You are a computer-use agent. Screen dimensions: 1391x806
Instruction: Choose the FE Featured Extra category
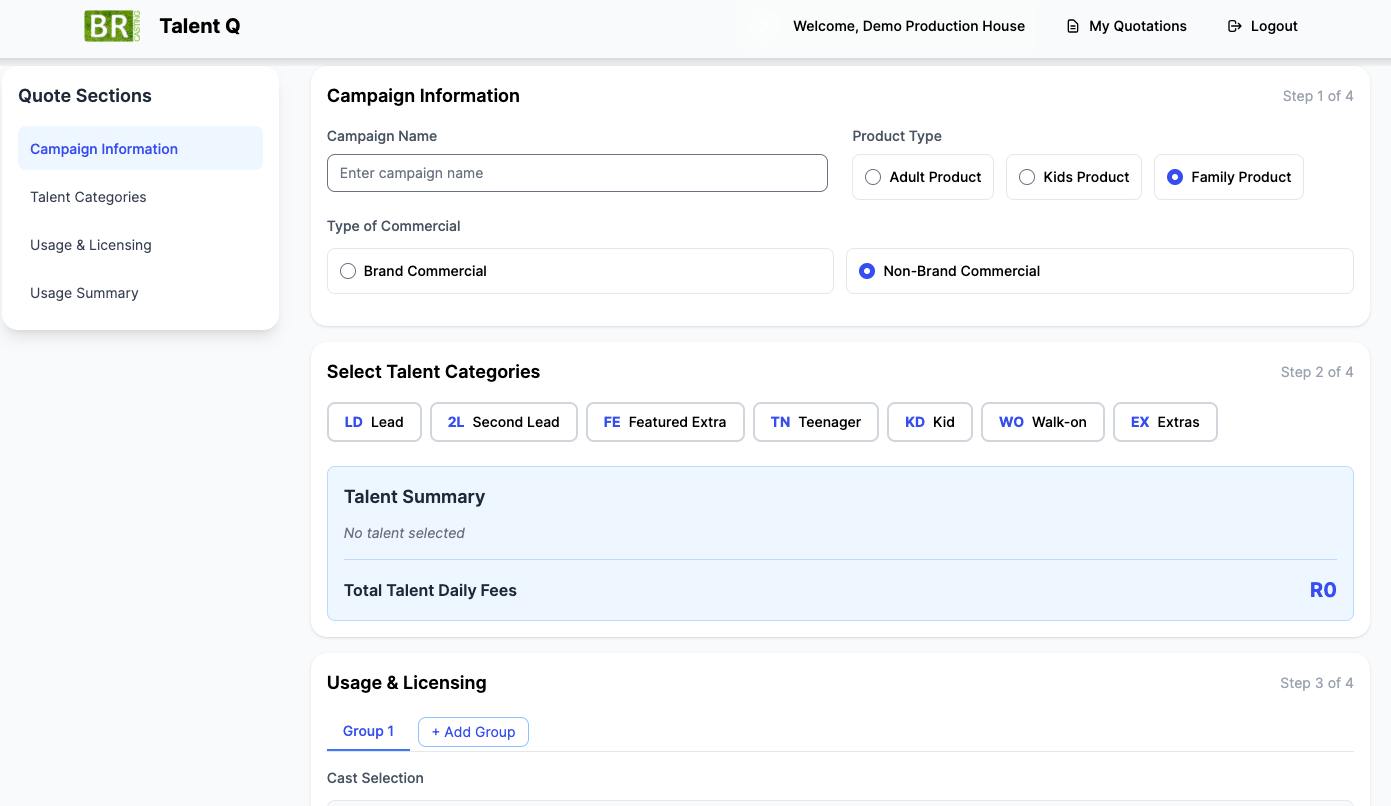pyautogui.click(x=664, y=422)
